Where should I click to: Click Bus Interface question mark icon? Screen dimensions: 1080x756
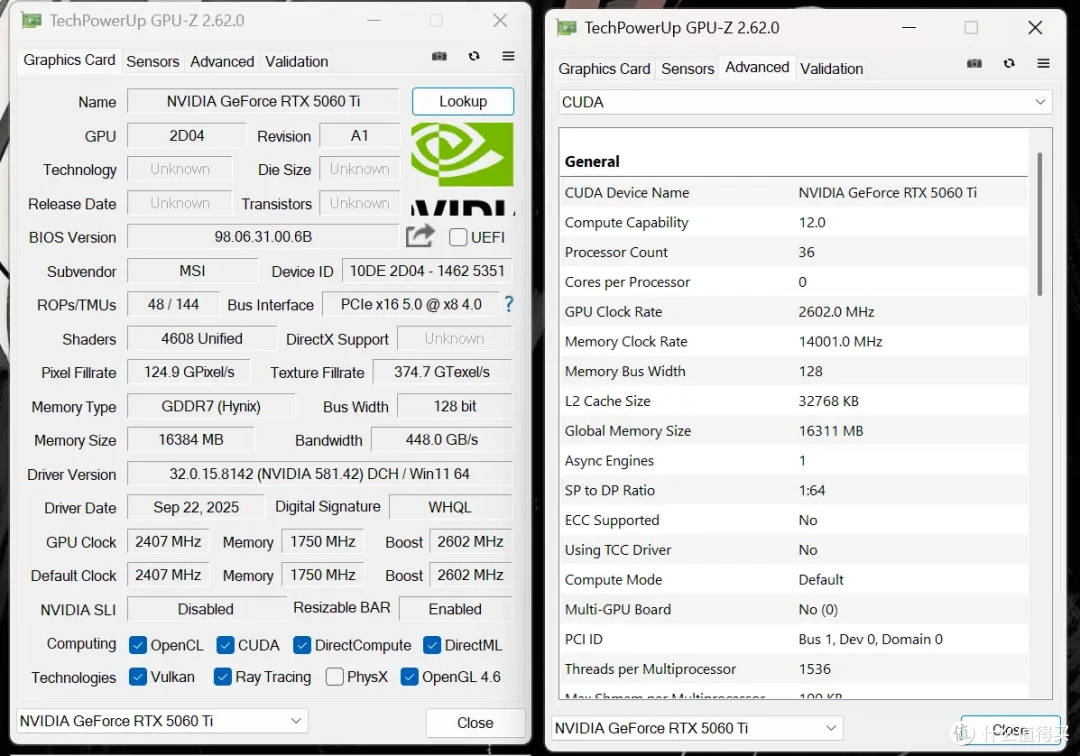click(x=508, y=304)
